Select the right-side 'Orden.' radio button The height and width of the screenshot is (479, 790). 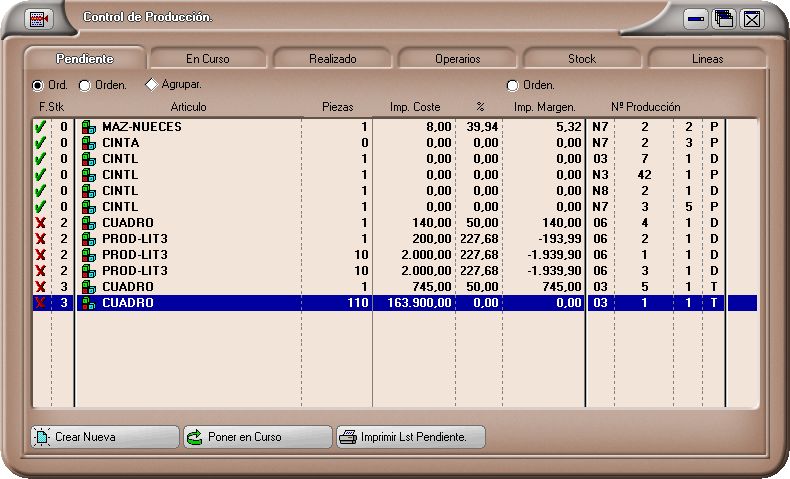click(513, 86)
